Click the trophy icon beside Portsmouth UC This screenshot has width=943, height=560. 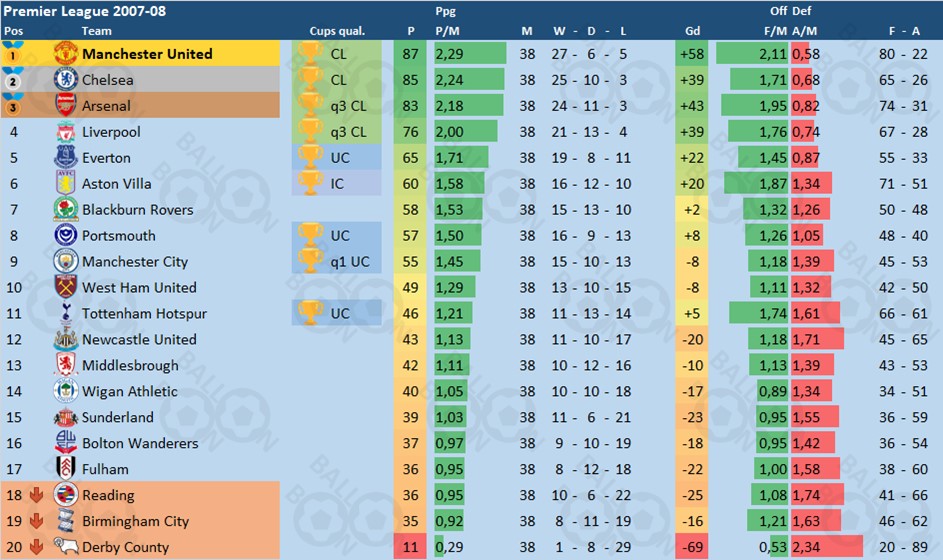(x=310, y=235)
